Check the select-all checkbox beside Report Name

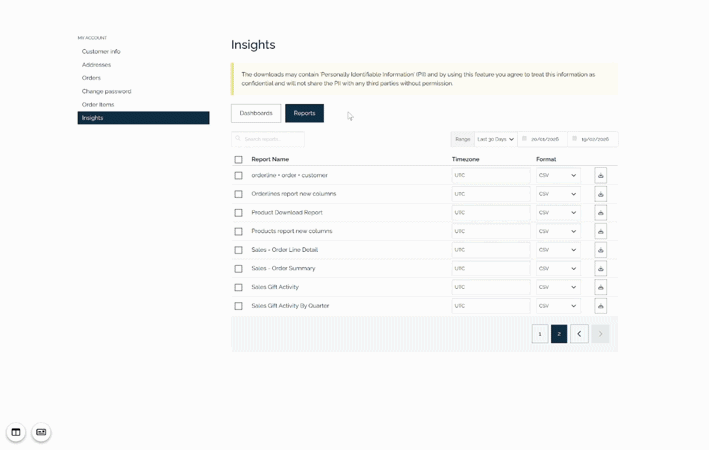pos(238,160)
